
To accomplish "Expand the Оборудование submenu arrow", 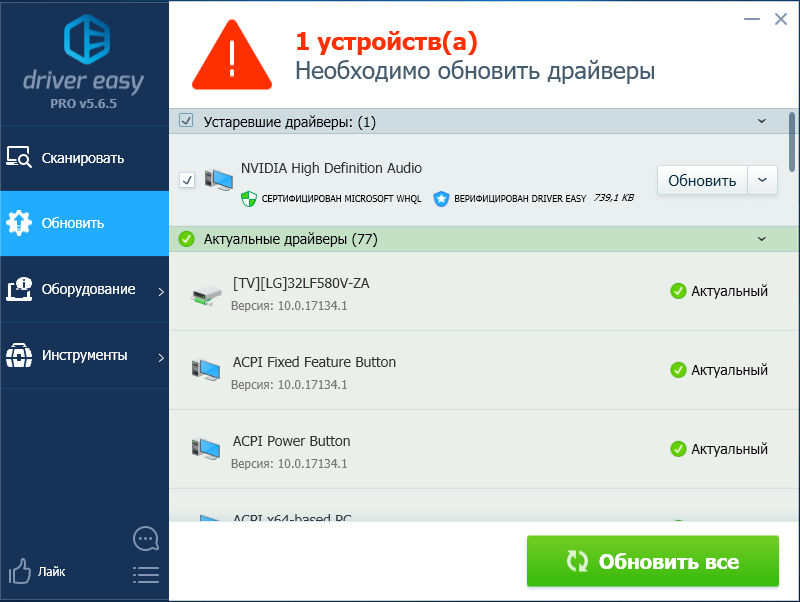I will tap(161, 291).
